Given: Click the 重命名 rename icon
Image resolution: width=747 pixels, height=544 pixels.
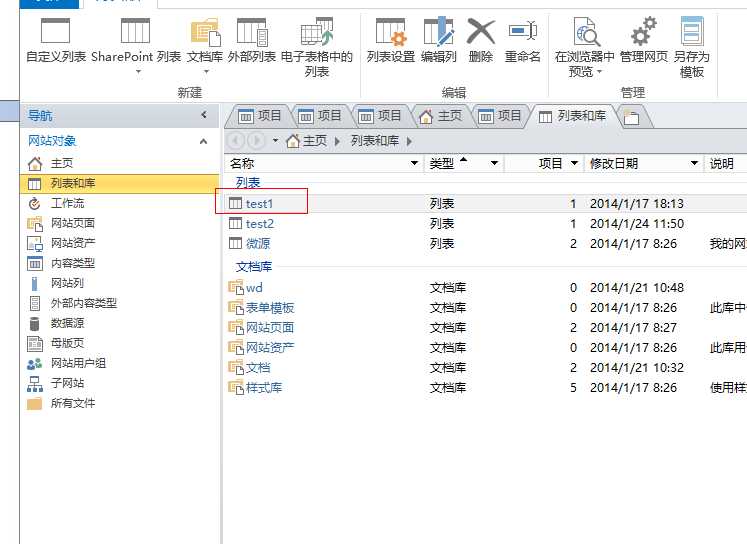Looking at the screenshot, I should coord(523,31).
